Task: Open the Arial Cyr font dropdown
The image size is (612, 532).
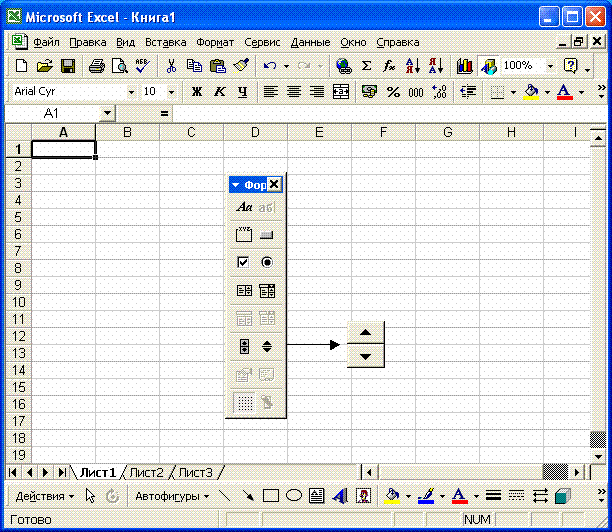Action: (x=131, y=93)
